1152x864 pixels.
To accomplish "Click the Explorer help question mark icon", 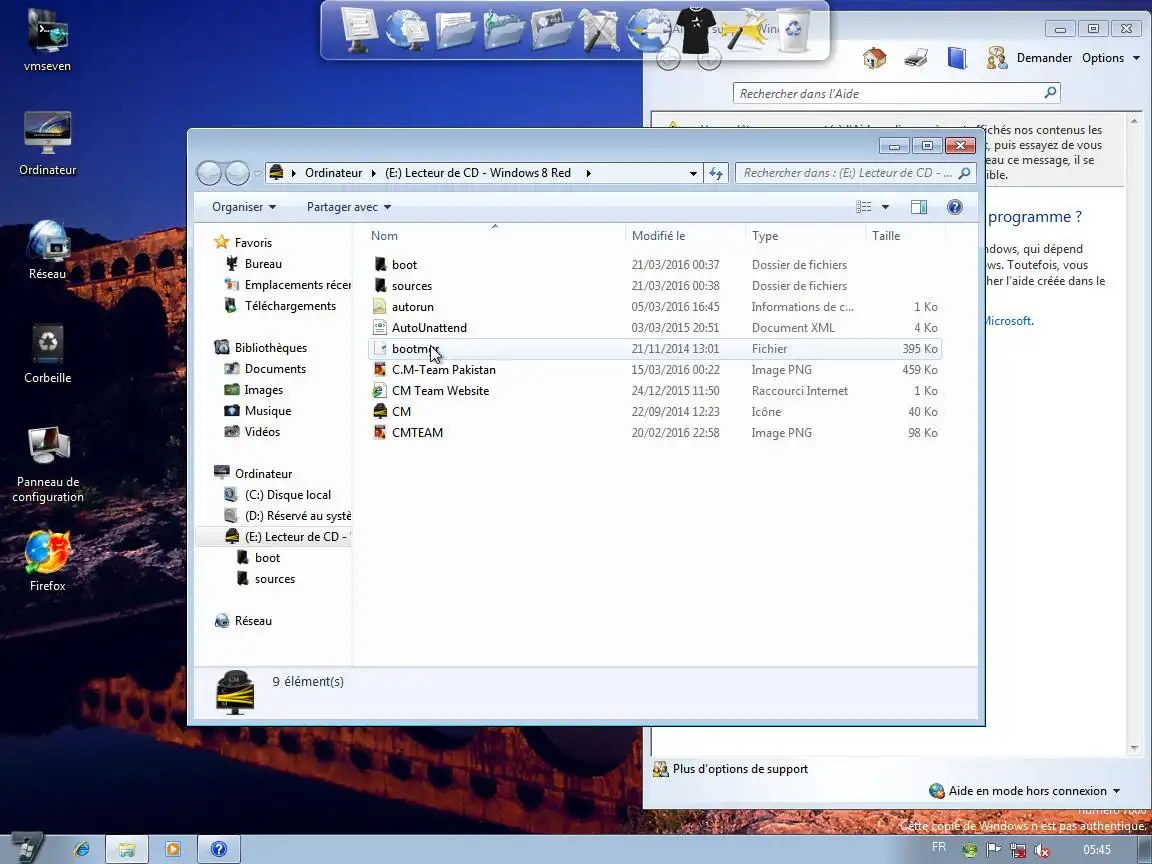I will [954, 207].
